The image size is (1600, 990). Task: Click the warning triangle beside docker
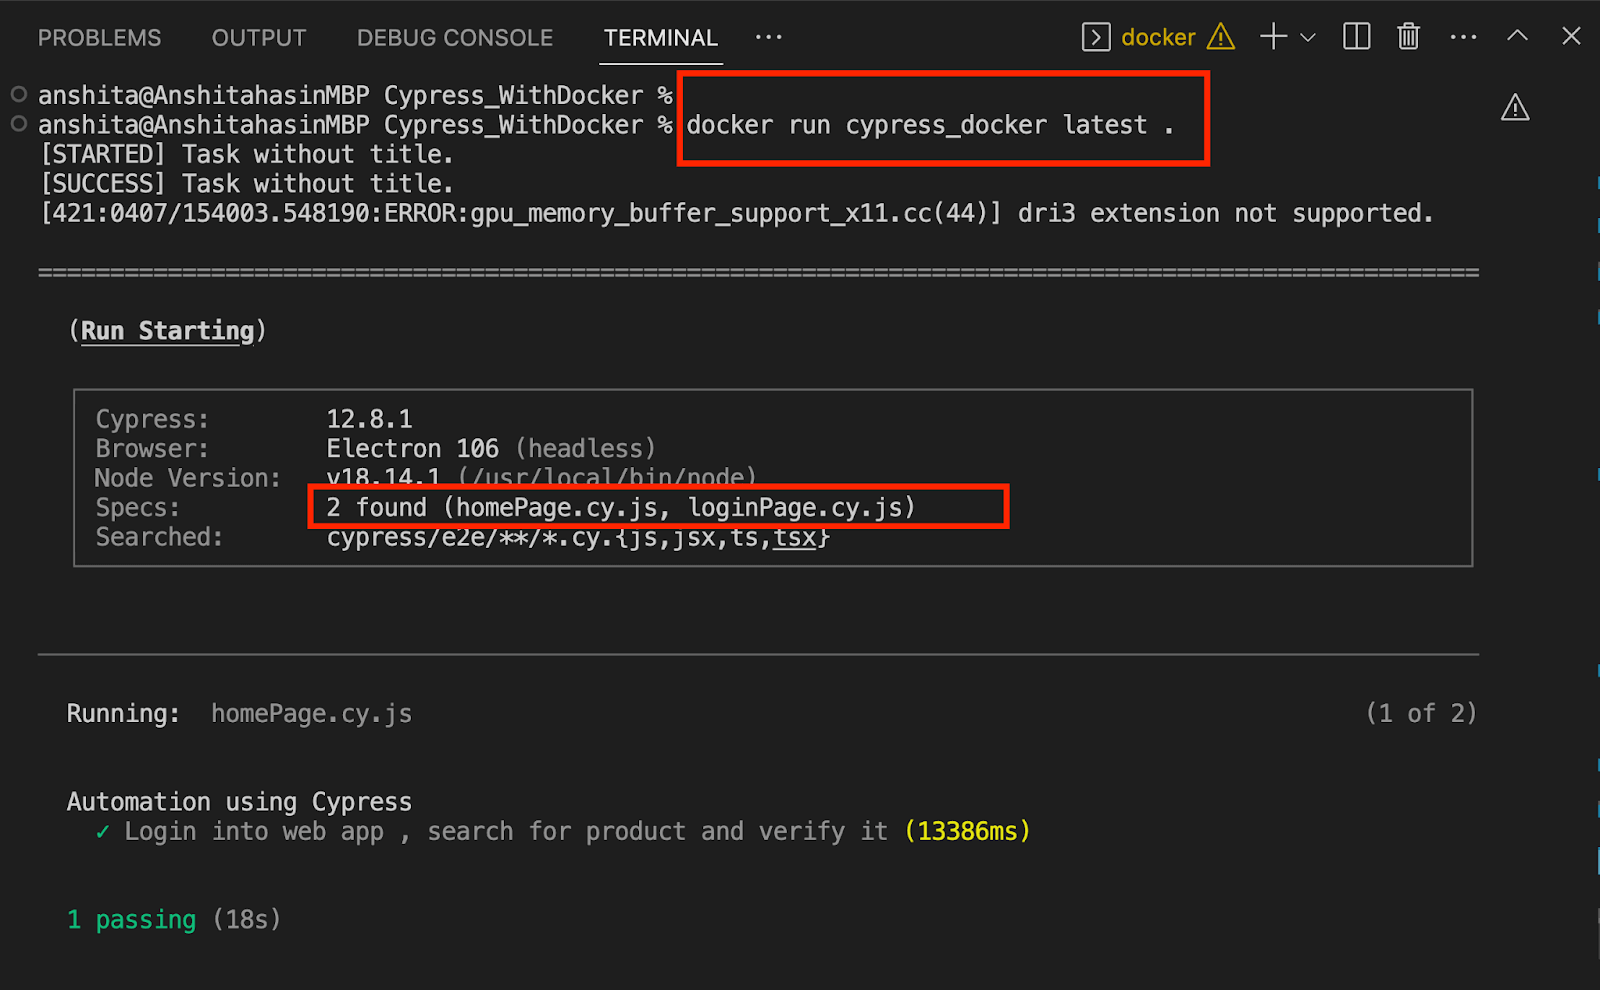1220,37
